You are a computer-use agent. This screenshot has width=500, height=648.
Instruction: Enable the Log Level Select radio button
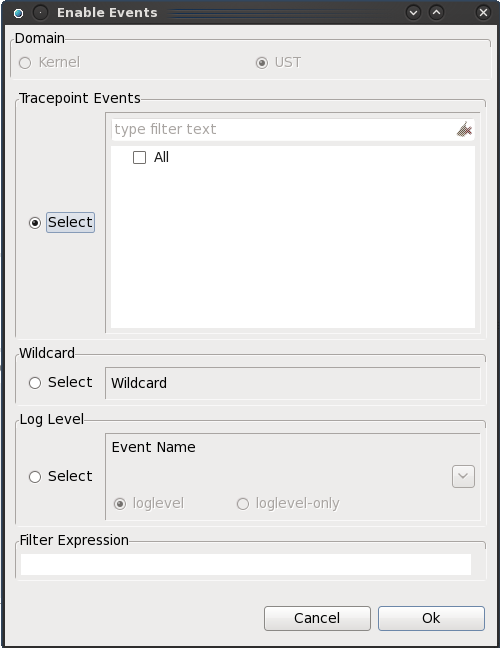pos(35,477)
